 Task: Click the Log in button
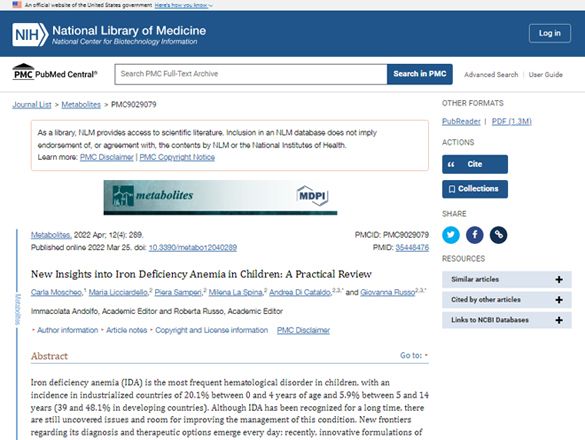[x=550, y=33]
